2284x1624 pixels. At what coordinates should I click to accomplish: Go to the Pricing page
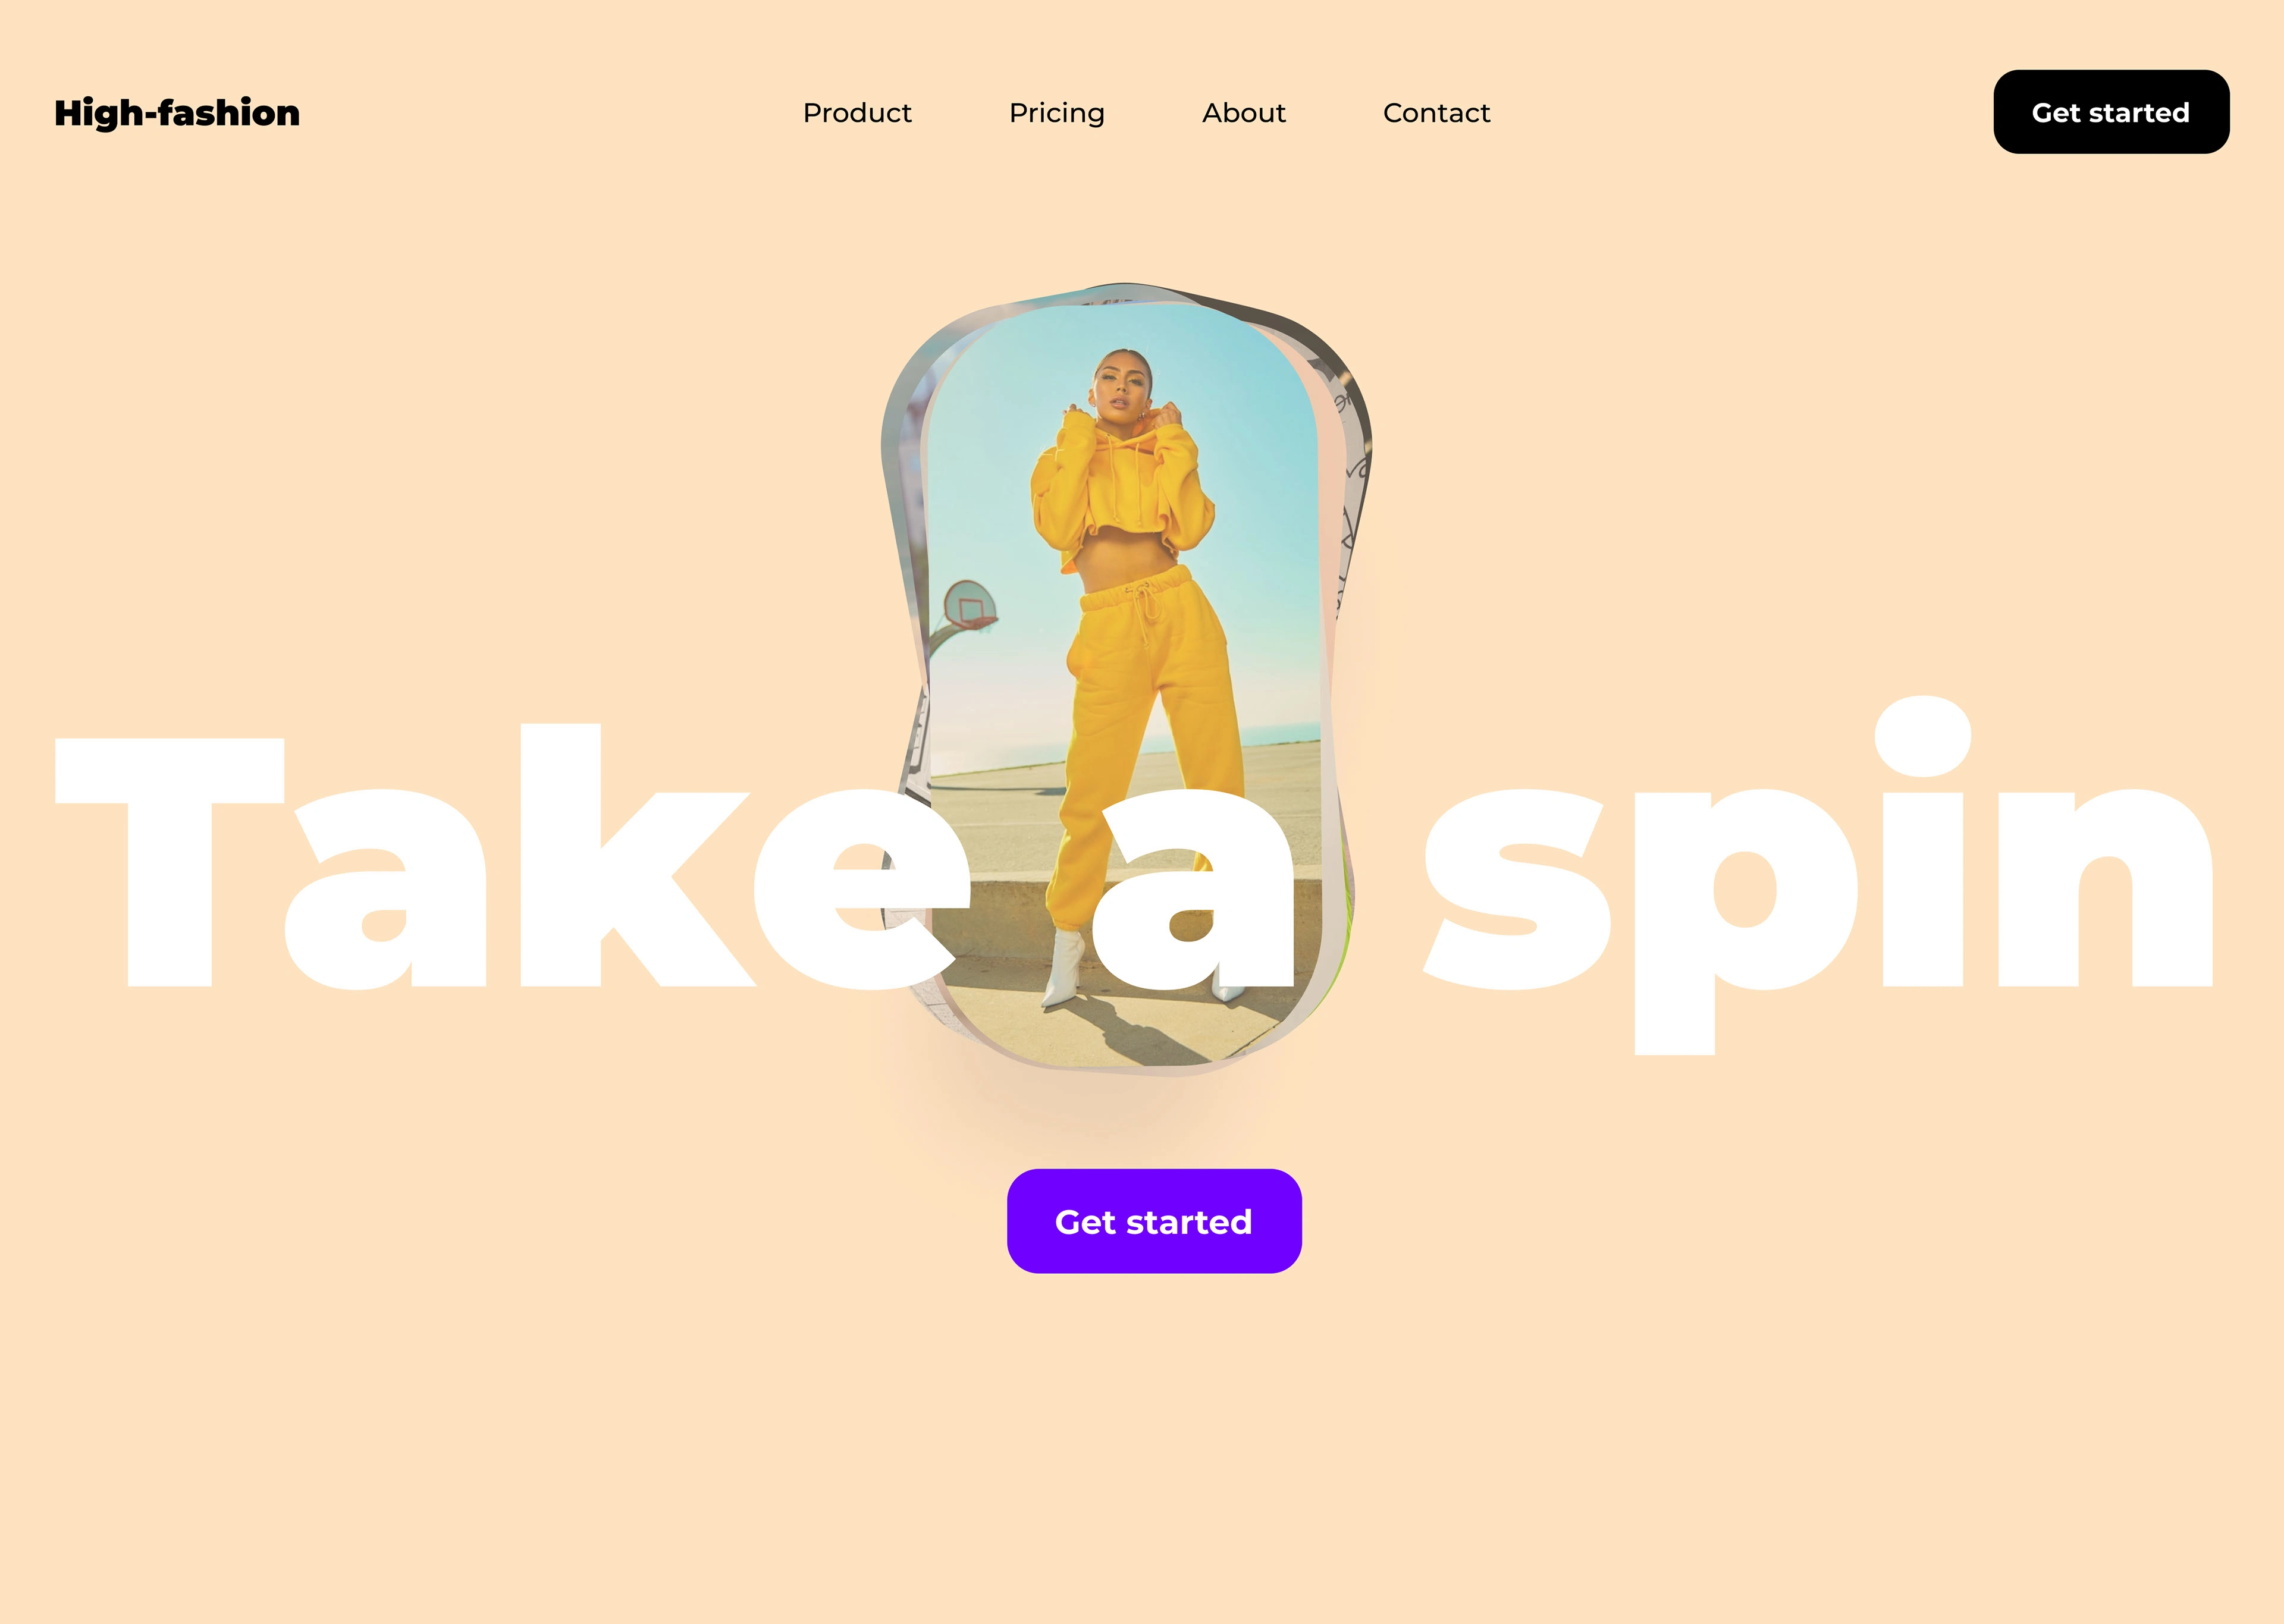pos(1057,114)
